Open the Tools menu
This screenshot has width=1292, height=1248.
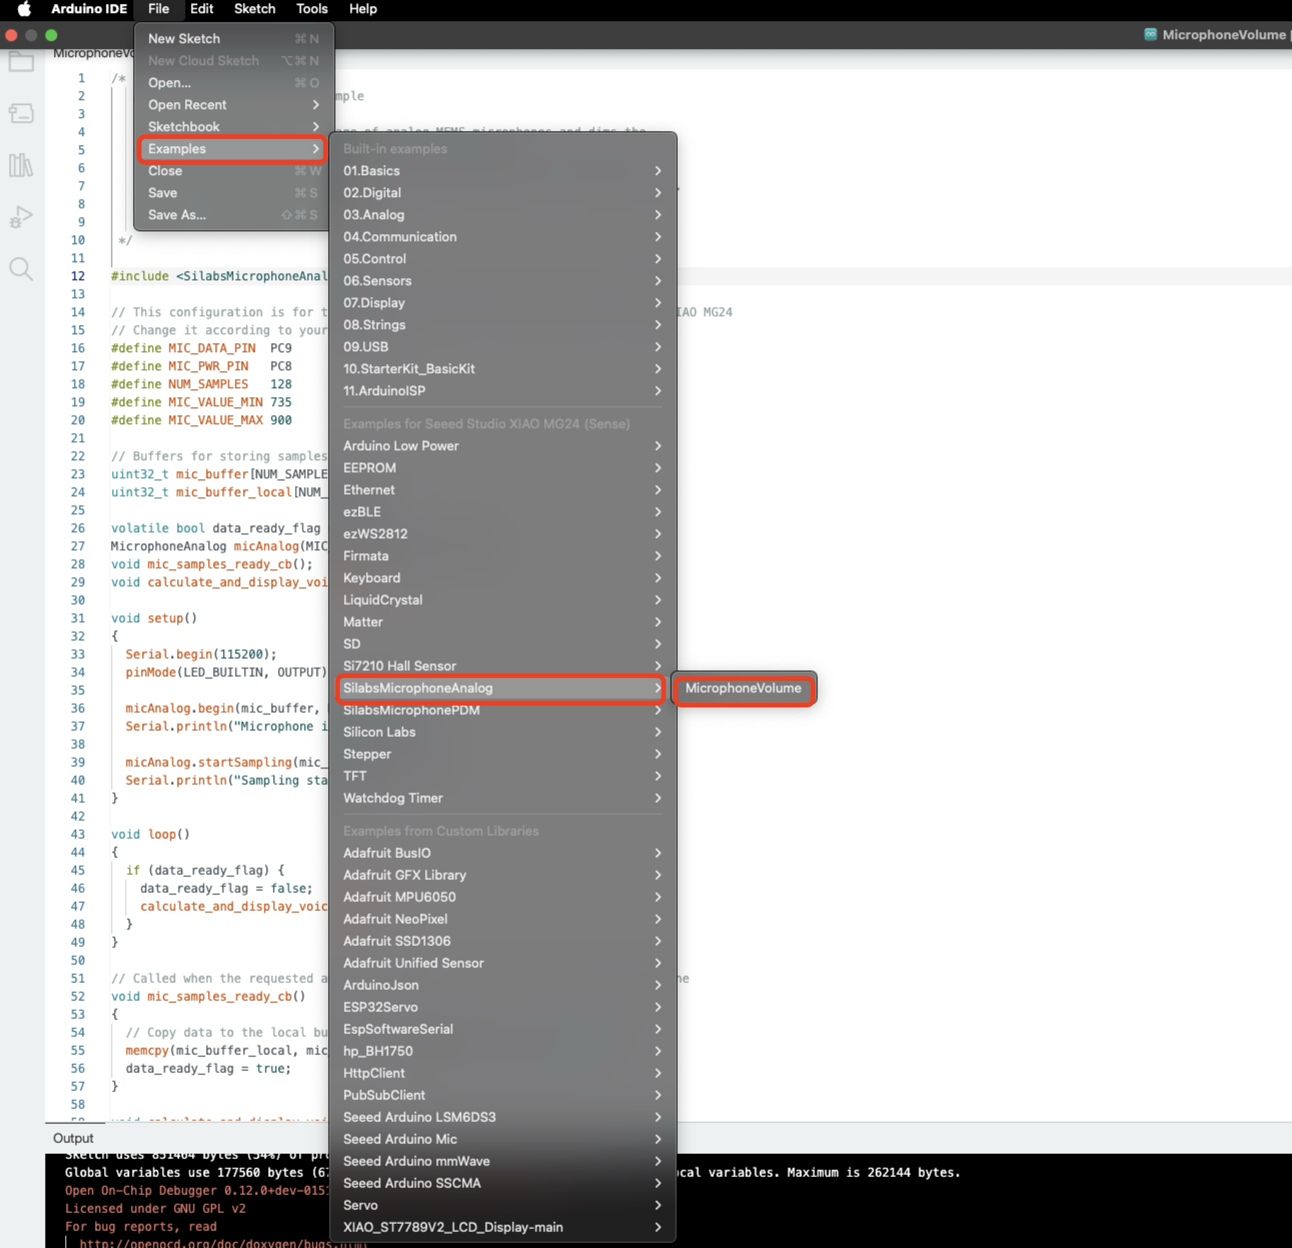tap(312, 9)
